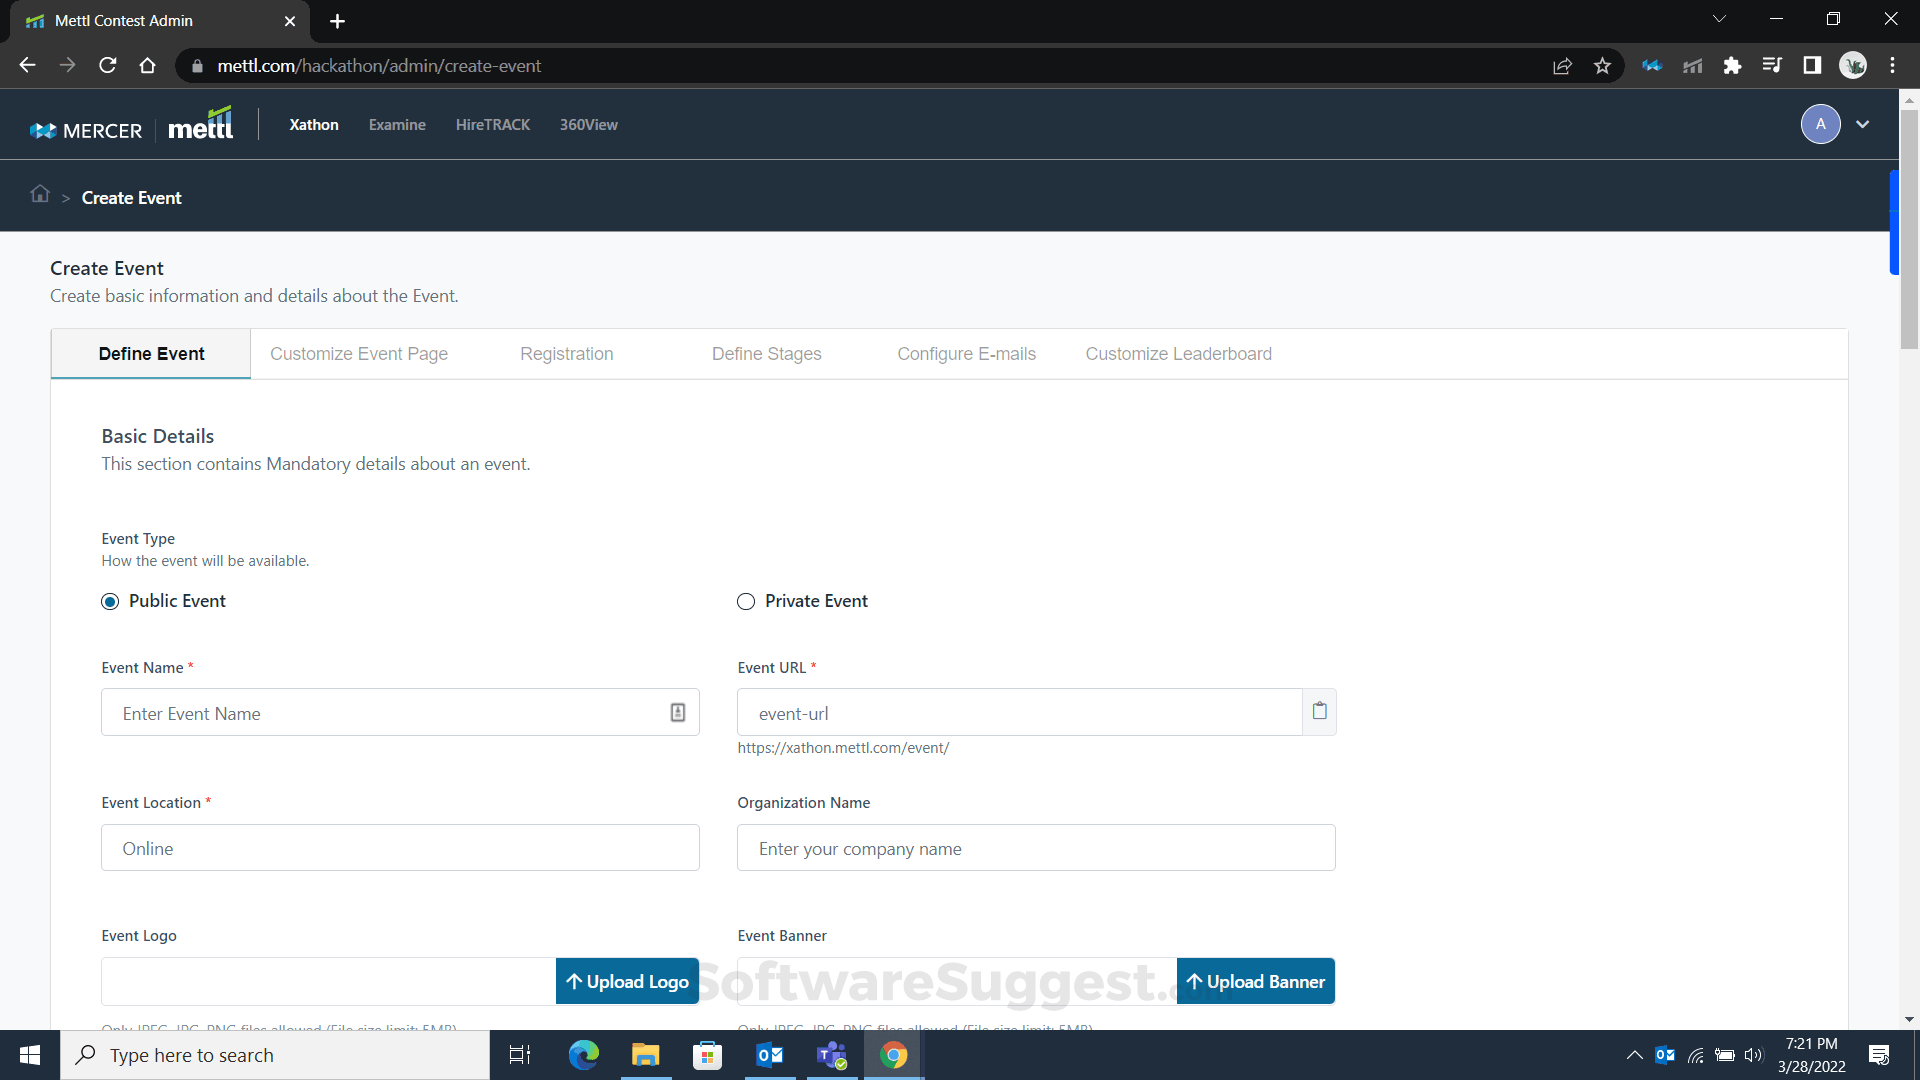Click the chevron at the top right of browser
1920x1080 pixels.
(x=1720, y=18)
